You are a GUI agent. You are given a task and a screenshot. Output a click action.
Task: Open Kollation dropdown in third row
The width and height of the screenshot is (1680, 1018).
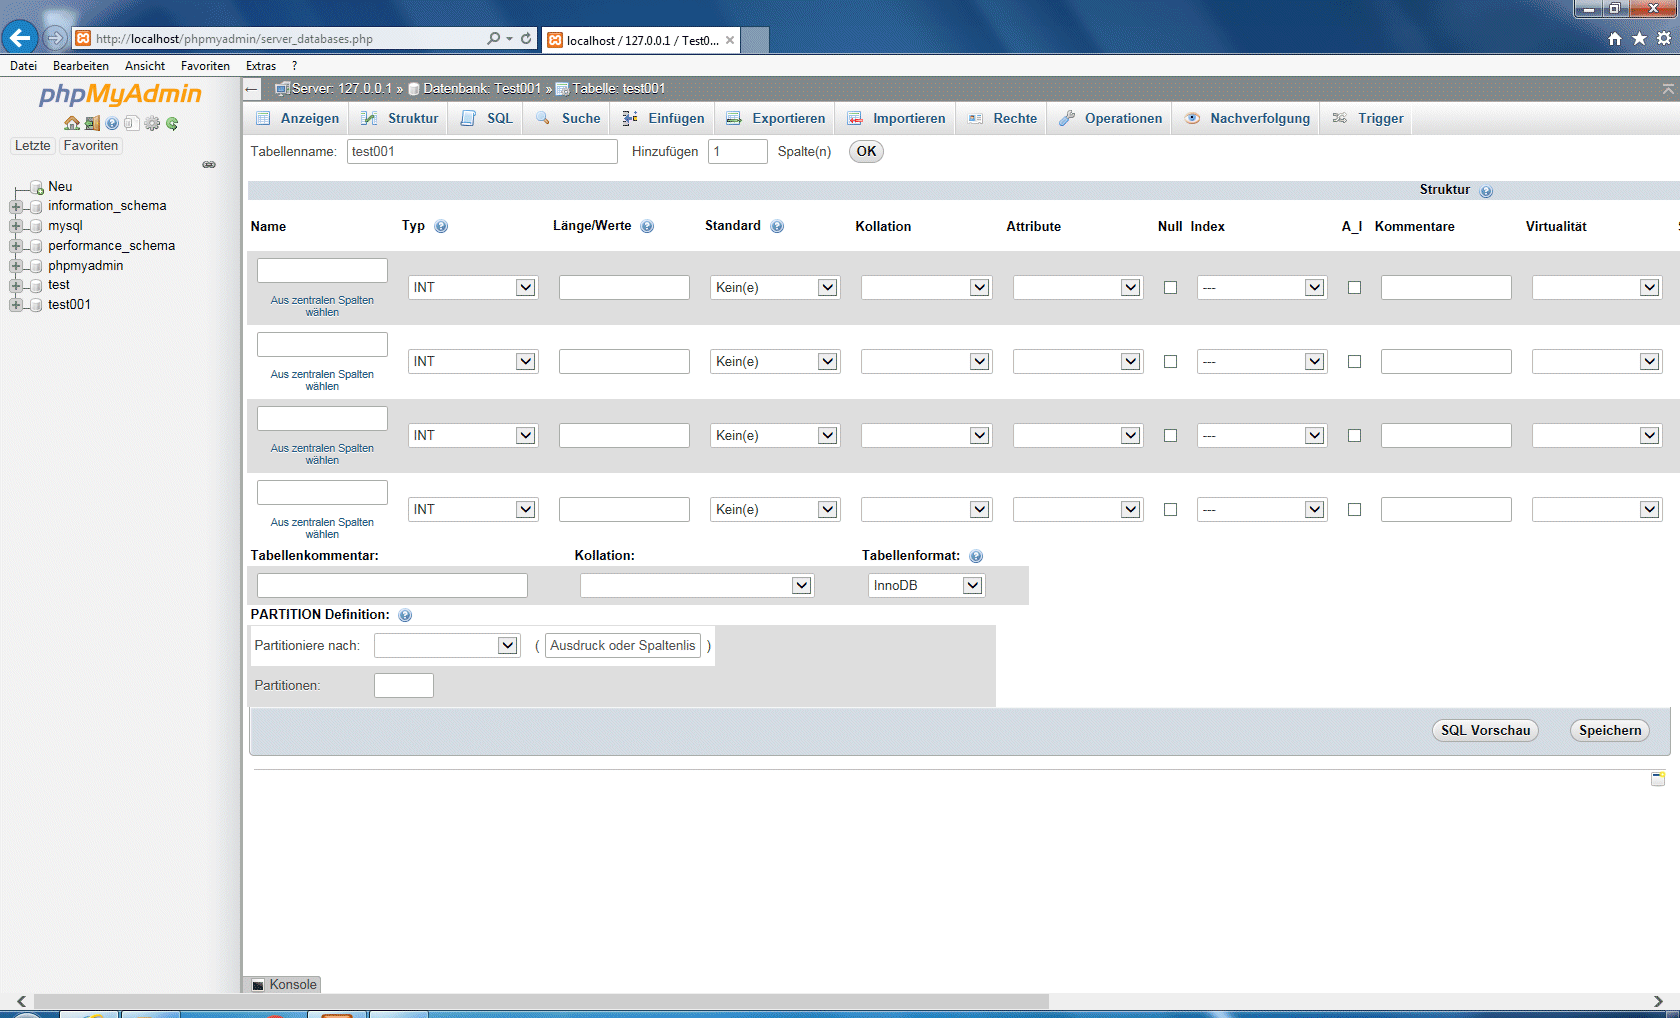926,436
